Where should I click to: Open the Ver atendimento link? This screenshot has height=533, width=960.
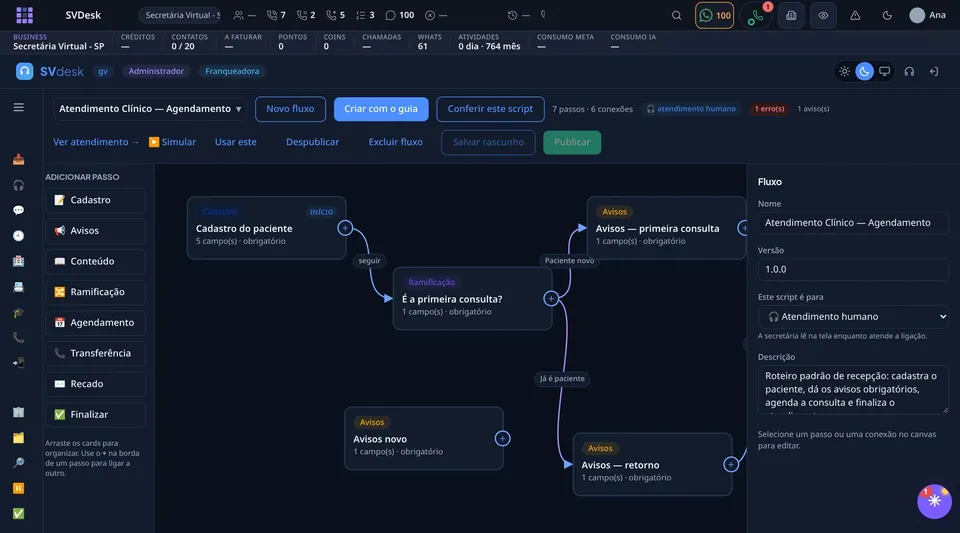[96, 142]
